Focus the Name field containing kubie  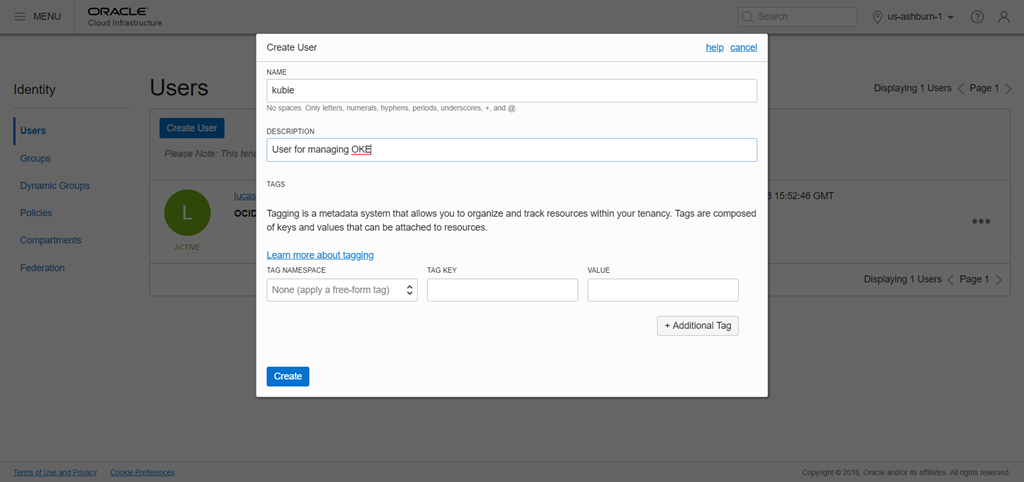[x=511, y=90]
